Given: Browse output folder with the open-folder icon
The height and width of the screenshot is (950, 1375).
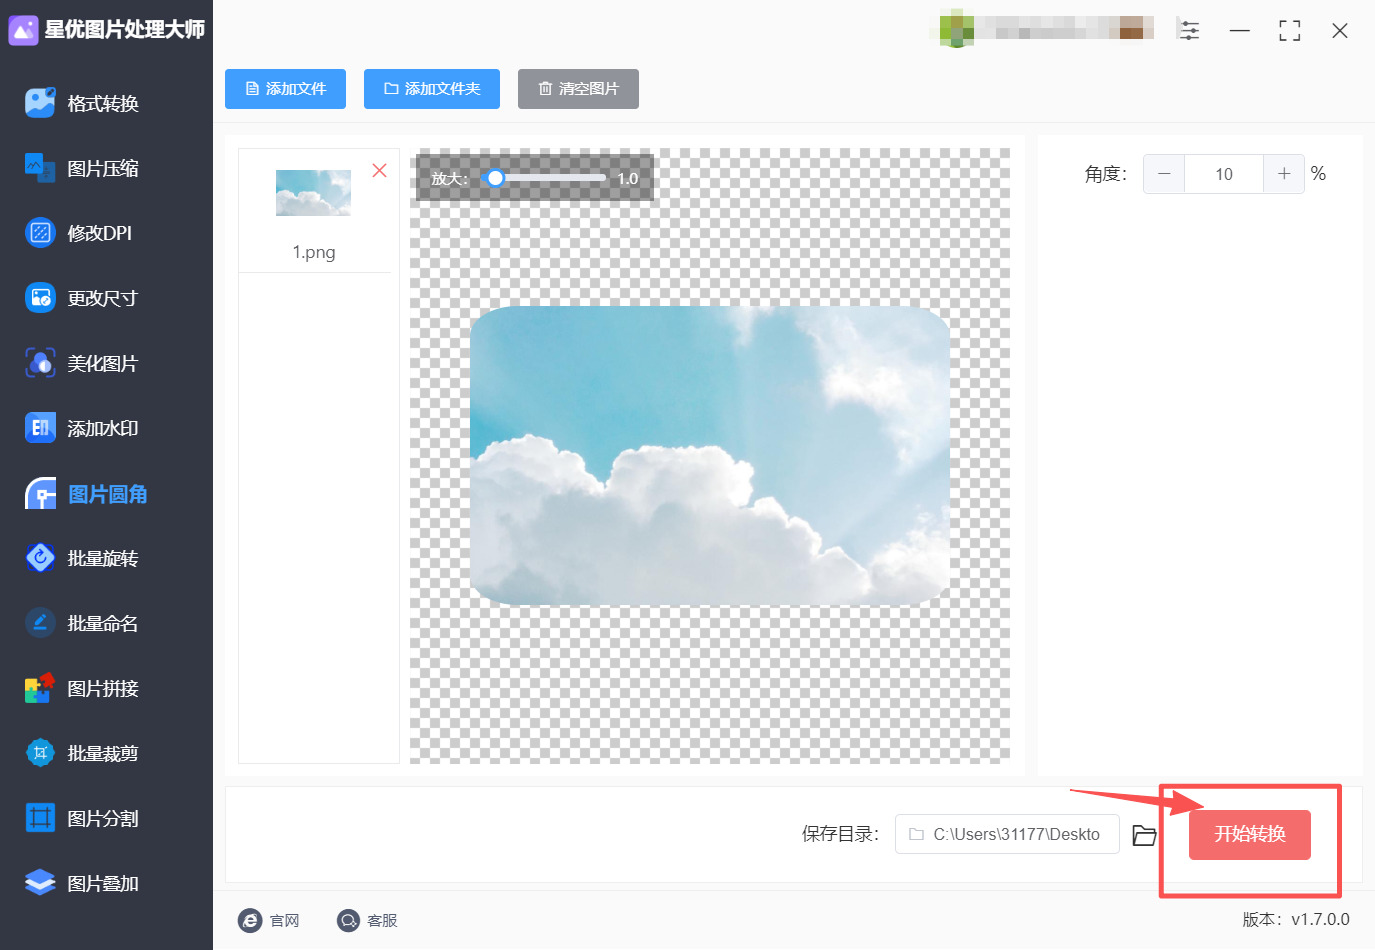Looking at the screenshot, I should 1144,835.
